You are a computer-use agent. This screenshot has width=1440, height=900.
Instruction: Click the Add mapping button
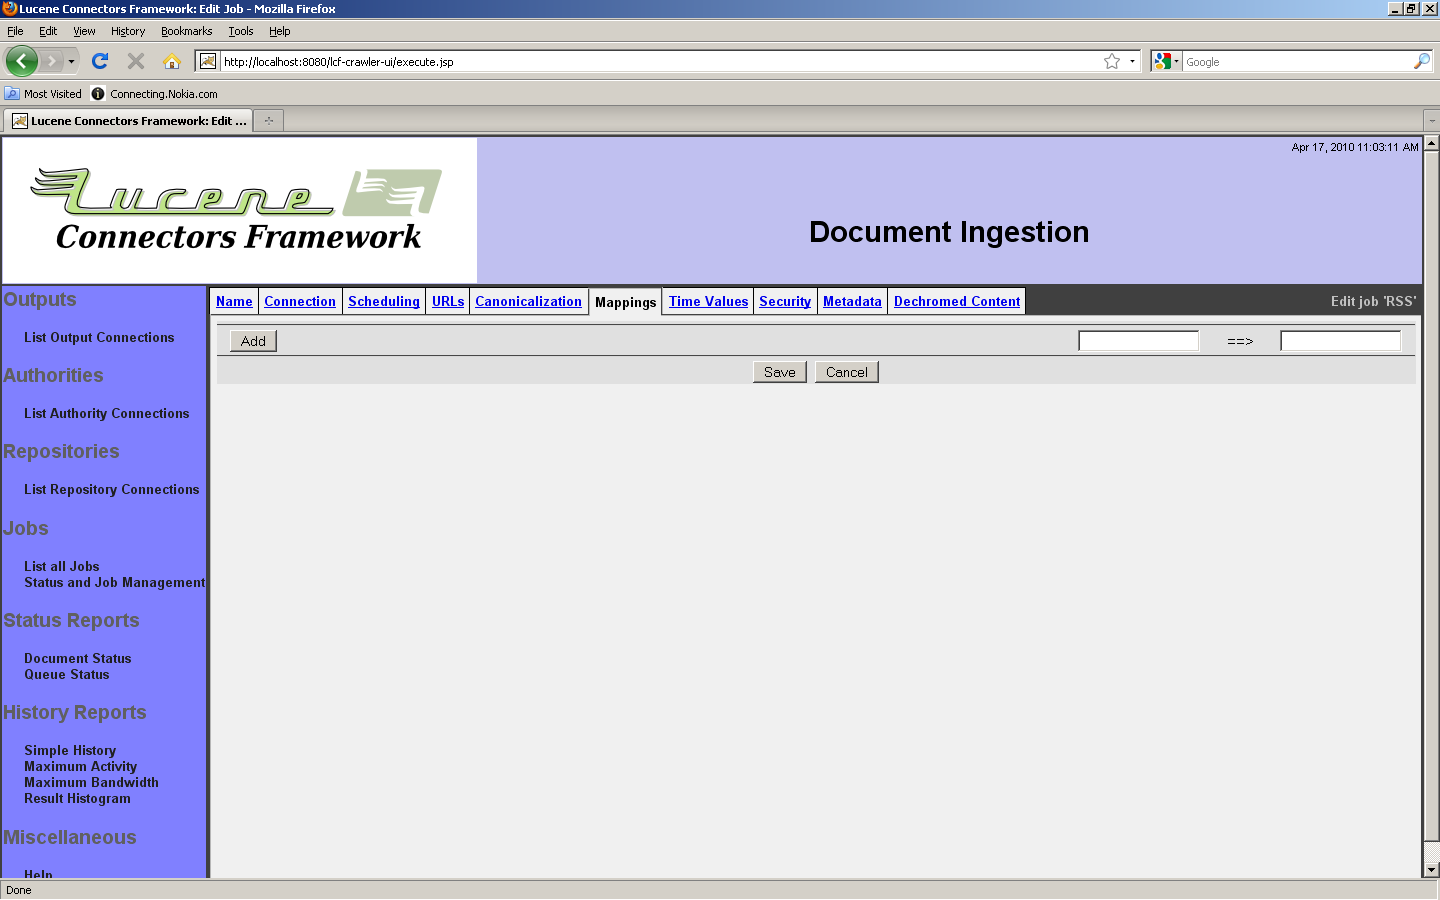click(253, 341)
